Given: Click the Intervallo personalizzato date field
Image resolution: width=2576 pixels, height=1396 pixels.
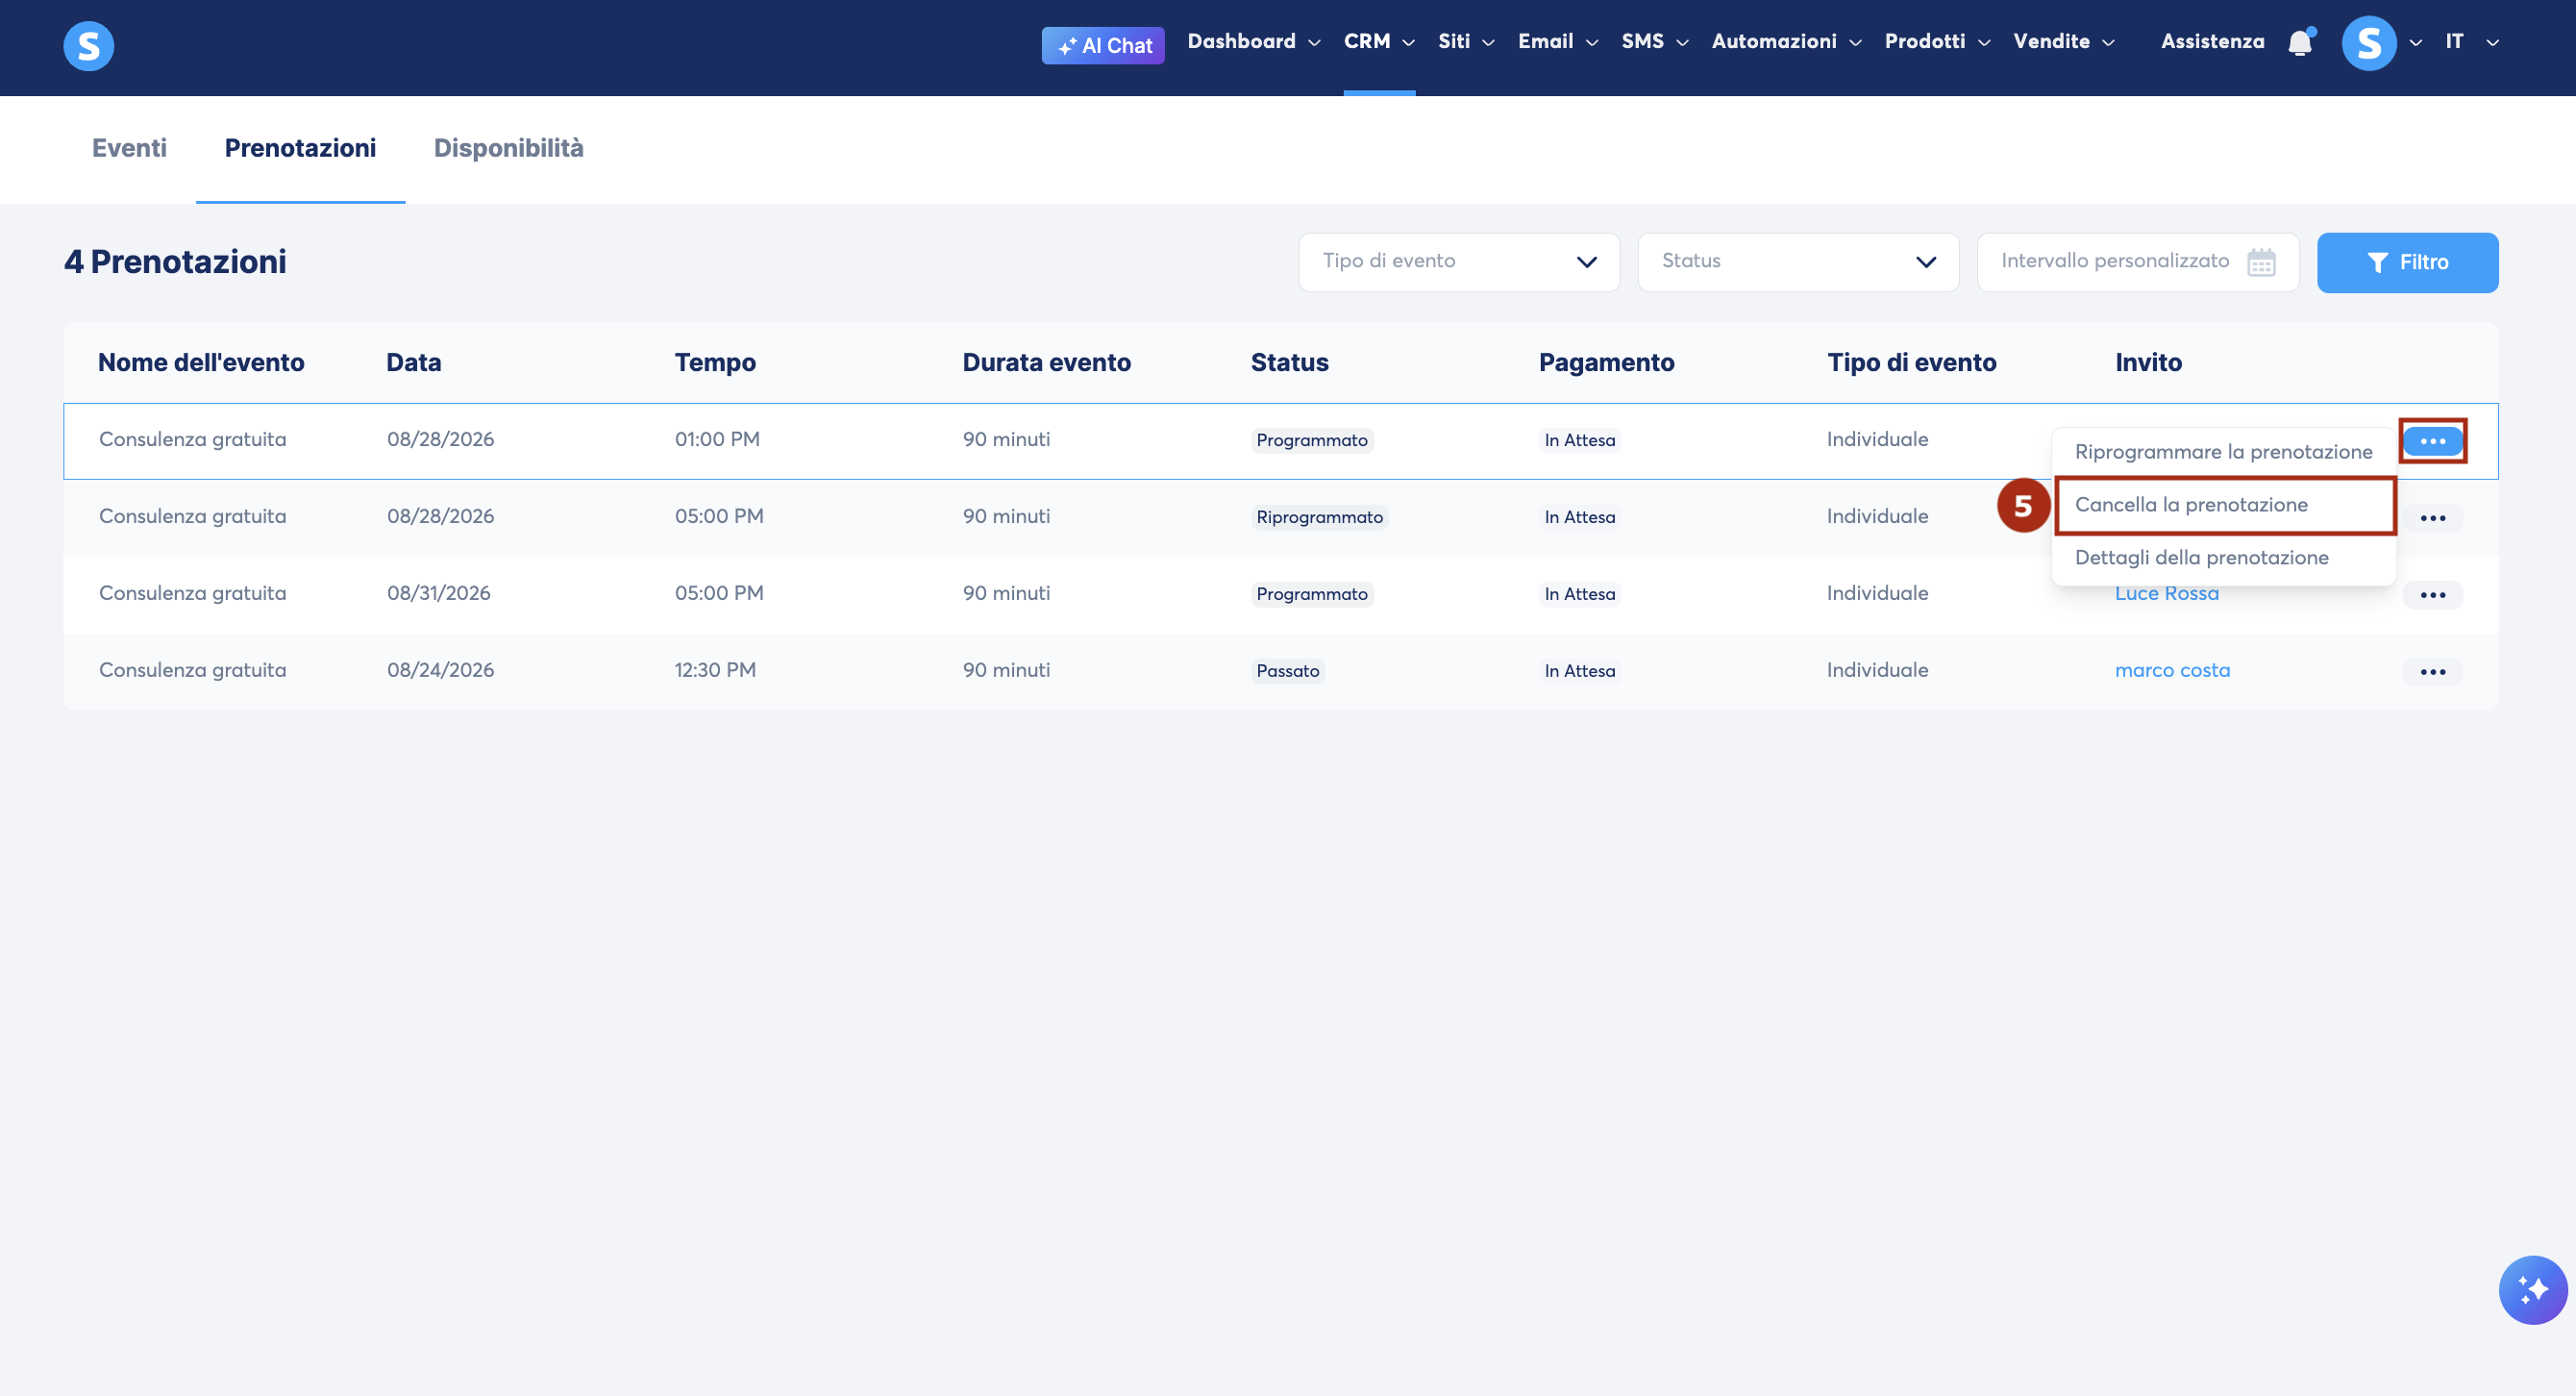Looking at the screenshot, I should [2137, 262].
